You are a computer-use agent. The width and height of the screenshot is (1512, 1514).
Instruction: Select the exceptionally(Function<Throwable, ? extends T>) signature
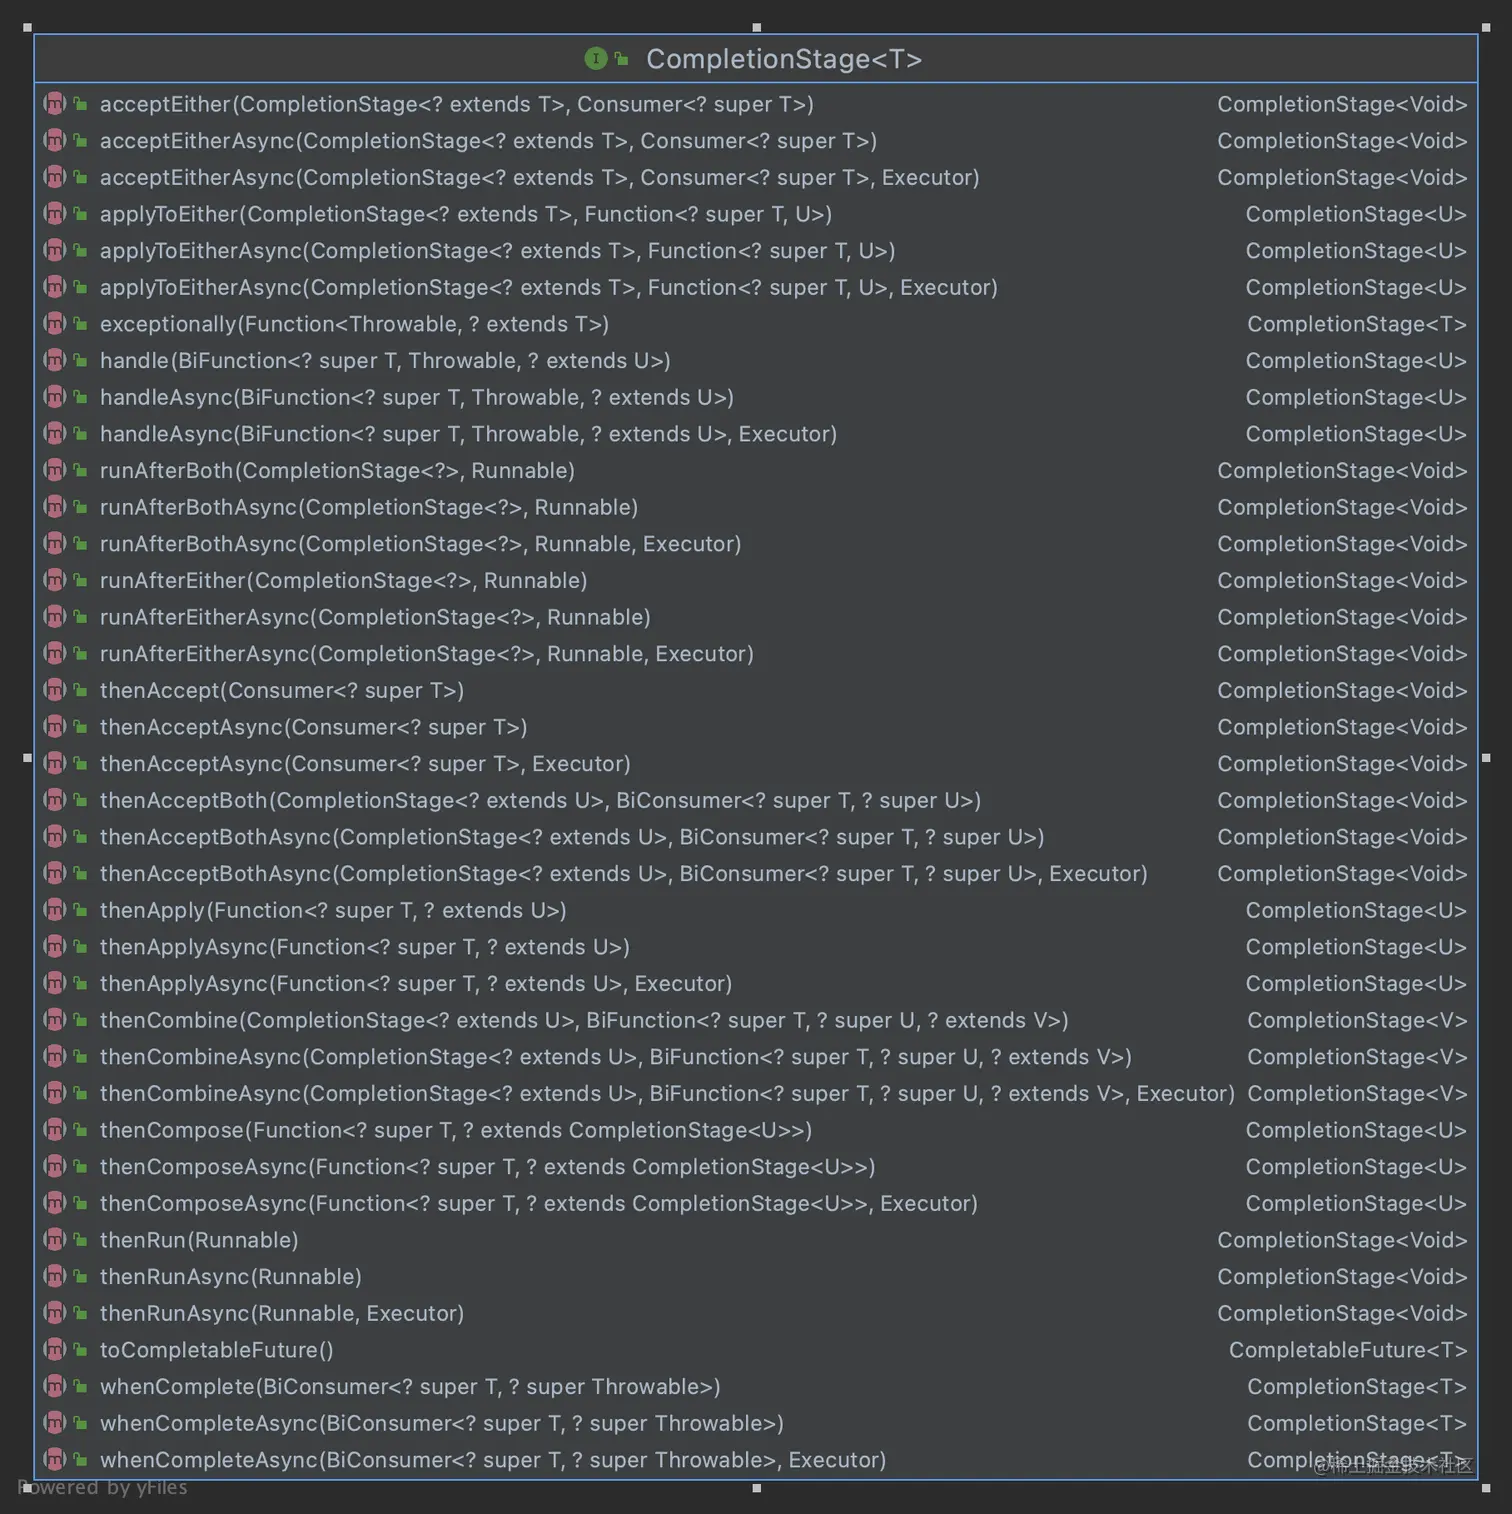point(355,324)
